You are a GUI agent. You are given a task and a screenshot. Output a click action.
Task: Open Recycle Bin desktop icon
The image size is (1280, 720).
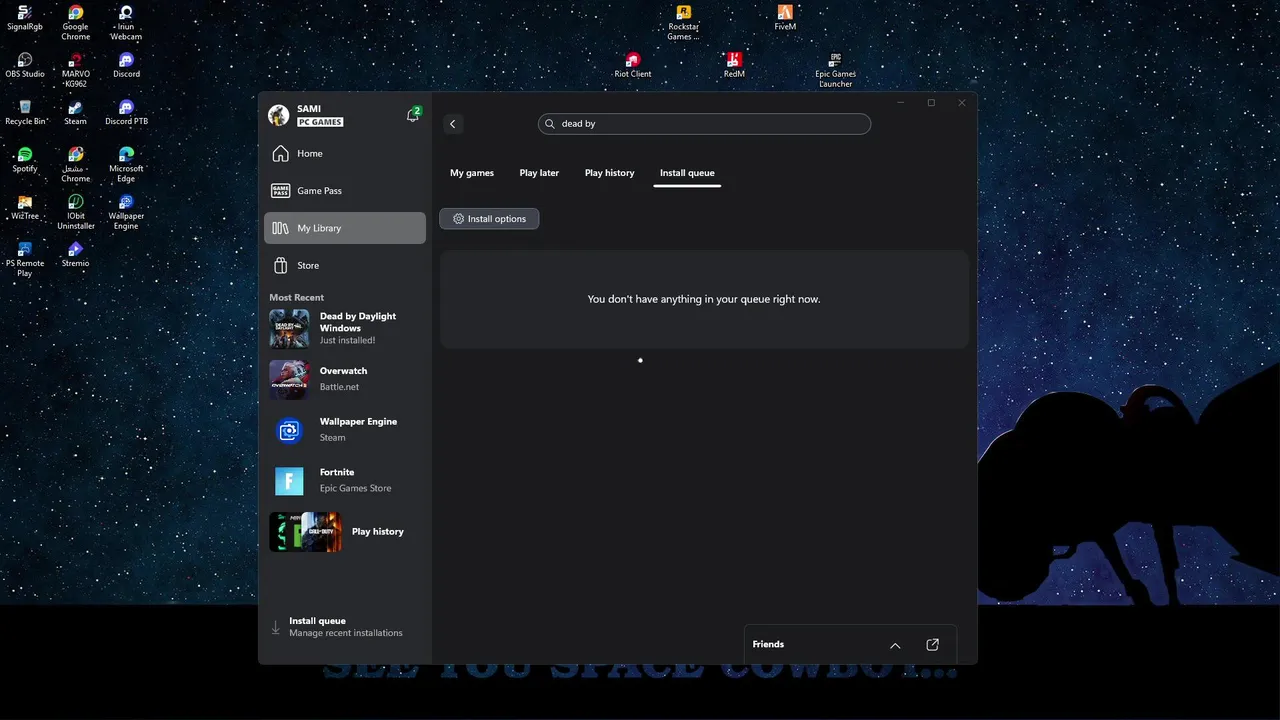(x=24, y=113)
